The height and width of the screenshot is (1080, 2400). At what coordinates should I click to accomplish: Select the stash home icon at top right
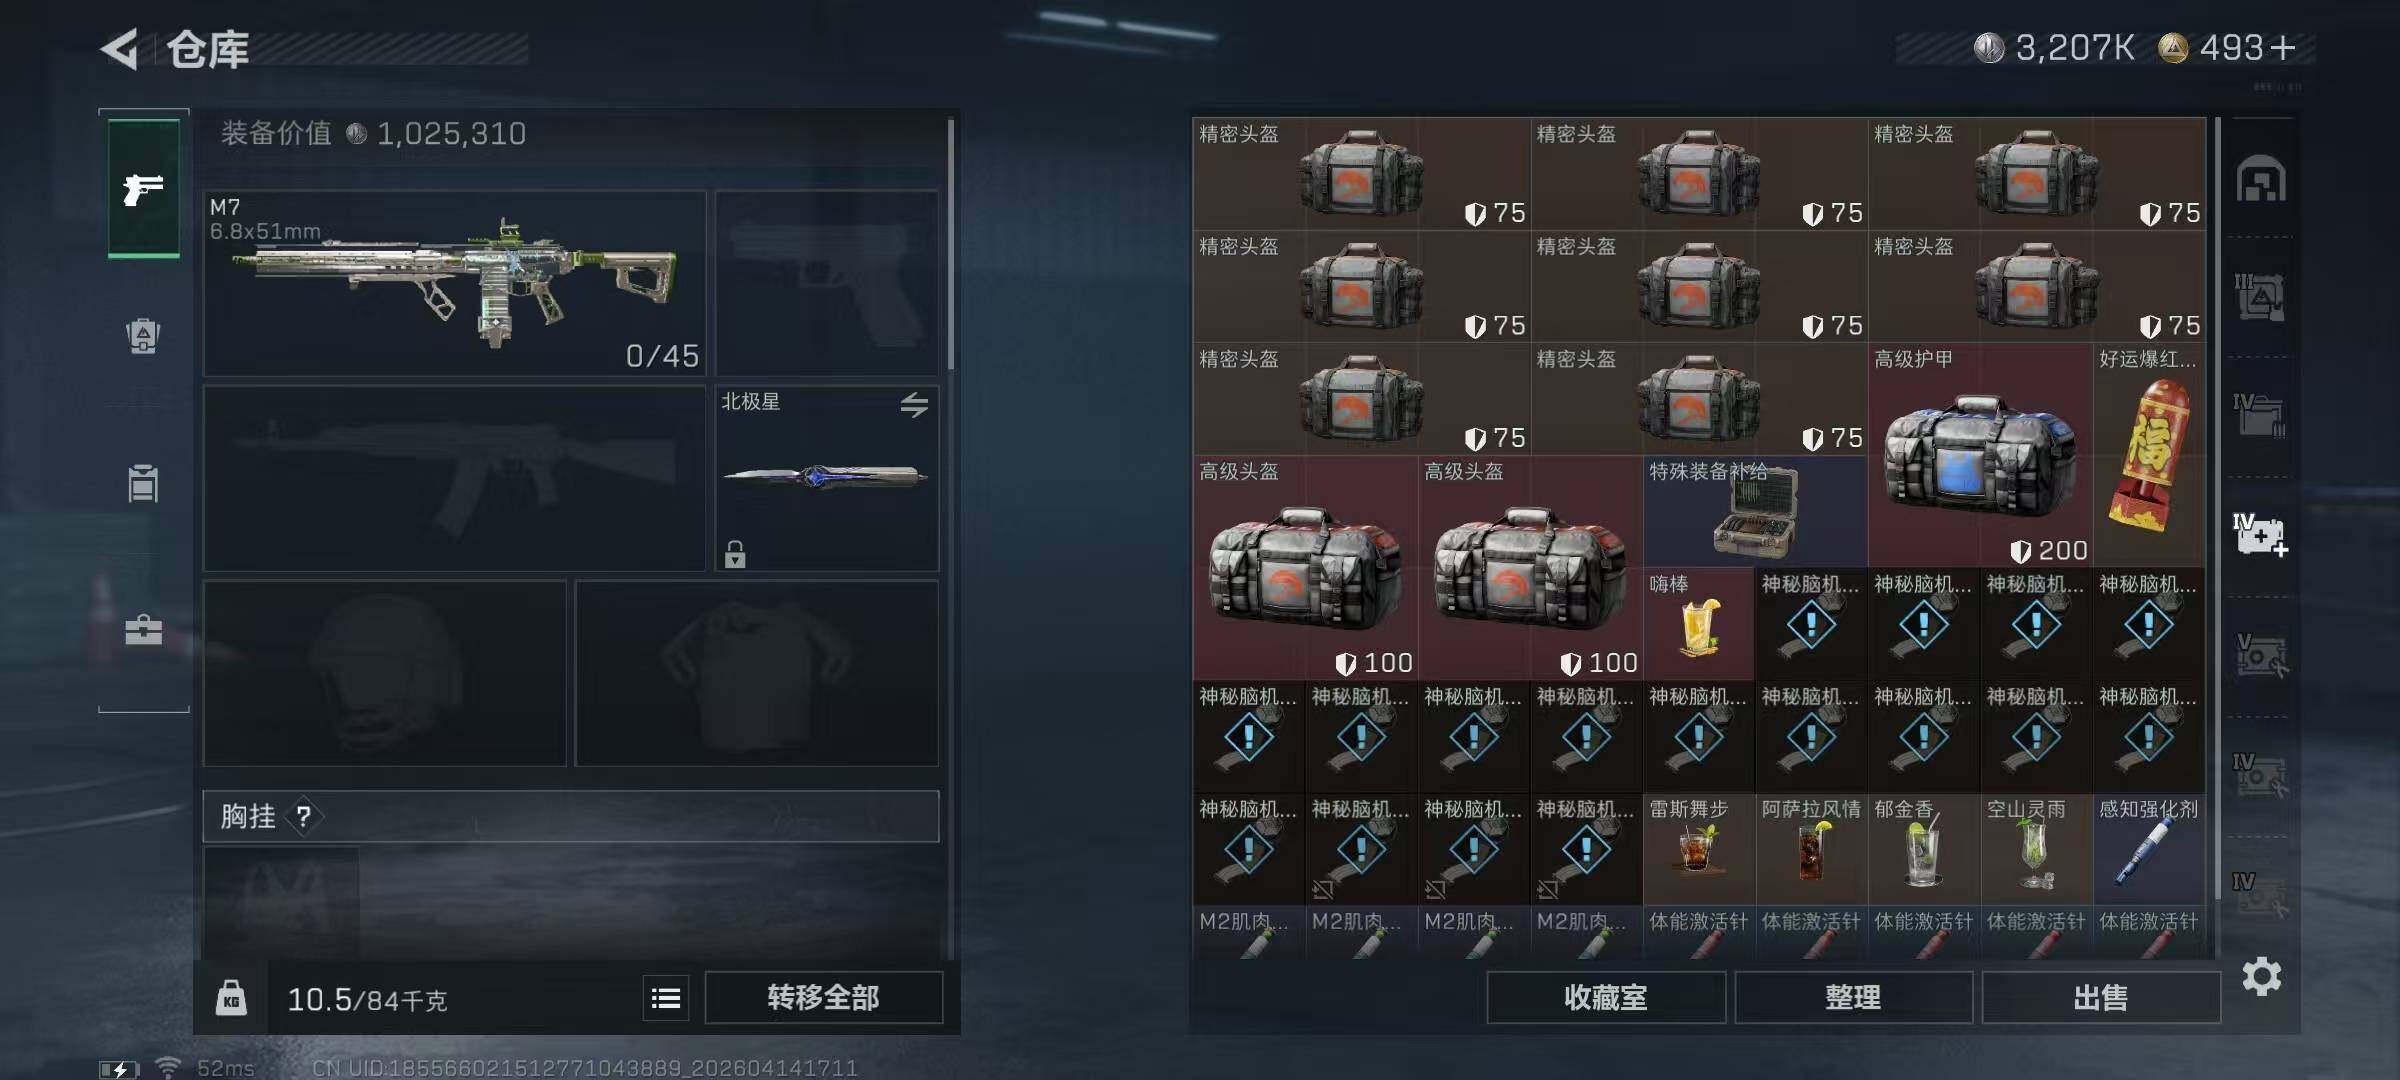click(x=2261, y=180)
